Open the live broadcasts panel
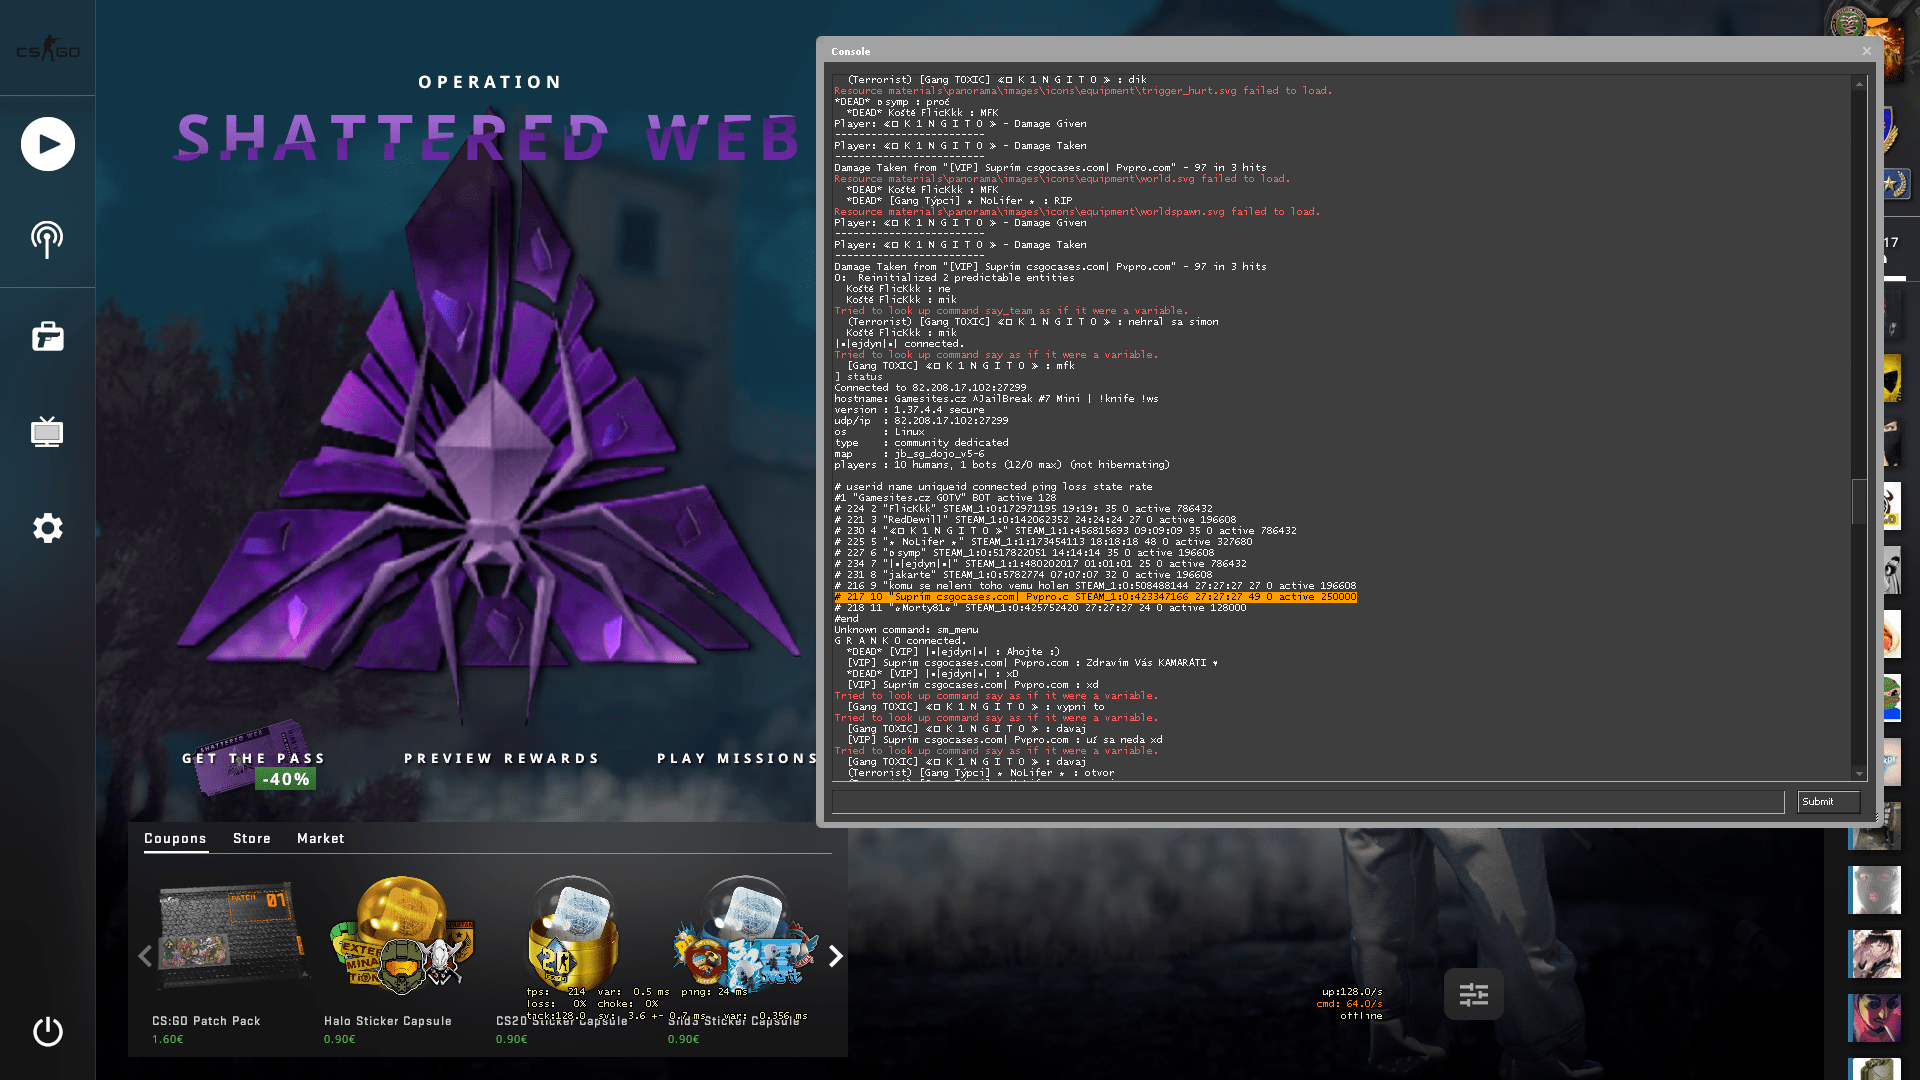Viewport: 1920px width, 1080px height. [x=47, y=239]
